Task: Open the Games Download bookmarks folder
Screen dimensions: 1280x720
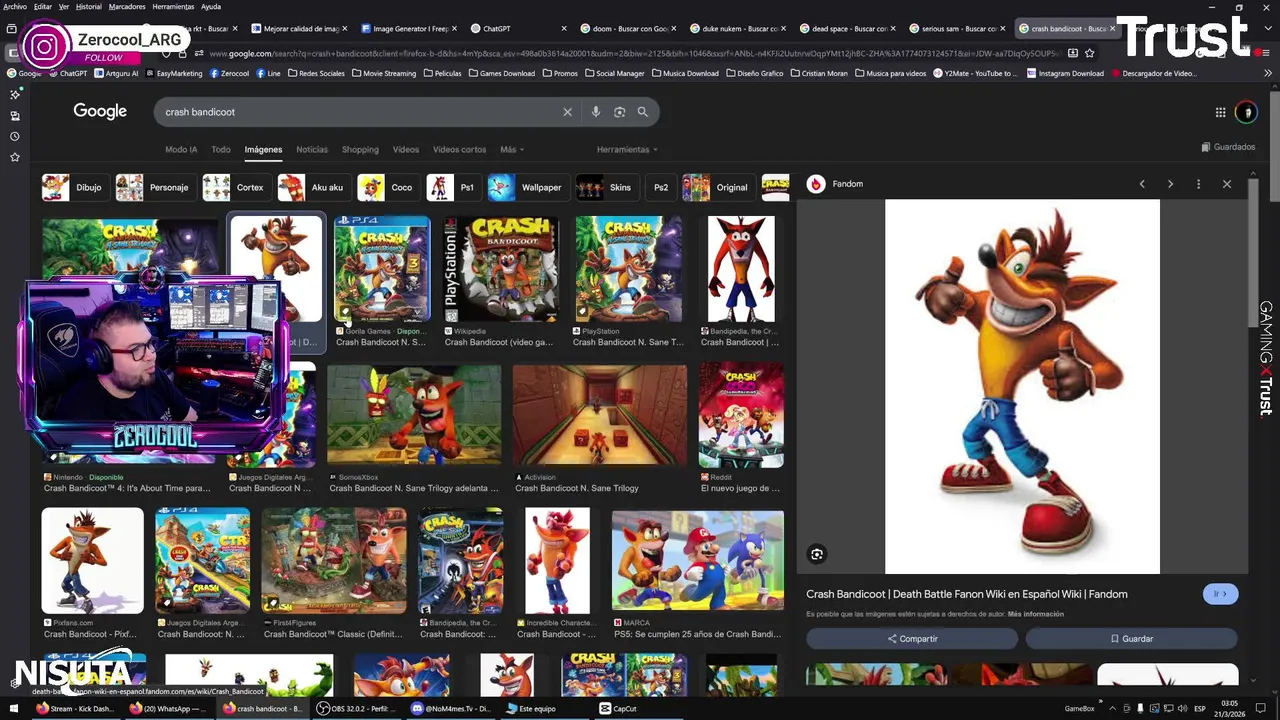Action: pos(501,73)
